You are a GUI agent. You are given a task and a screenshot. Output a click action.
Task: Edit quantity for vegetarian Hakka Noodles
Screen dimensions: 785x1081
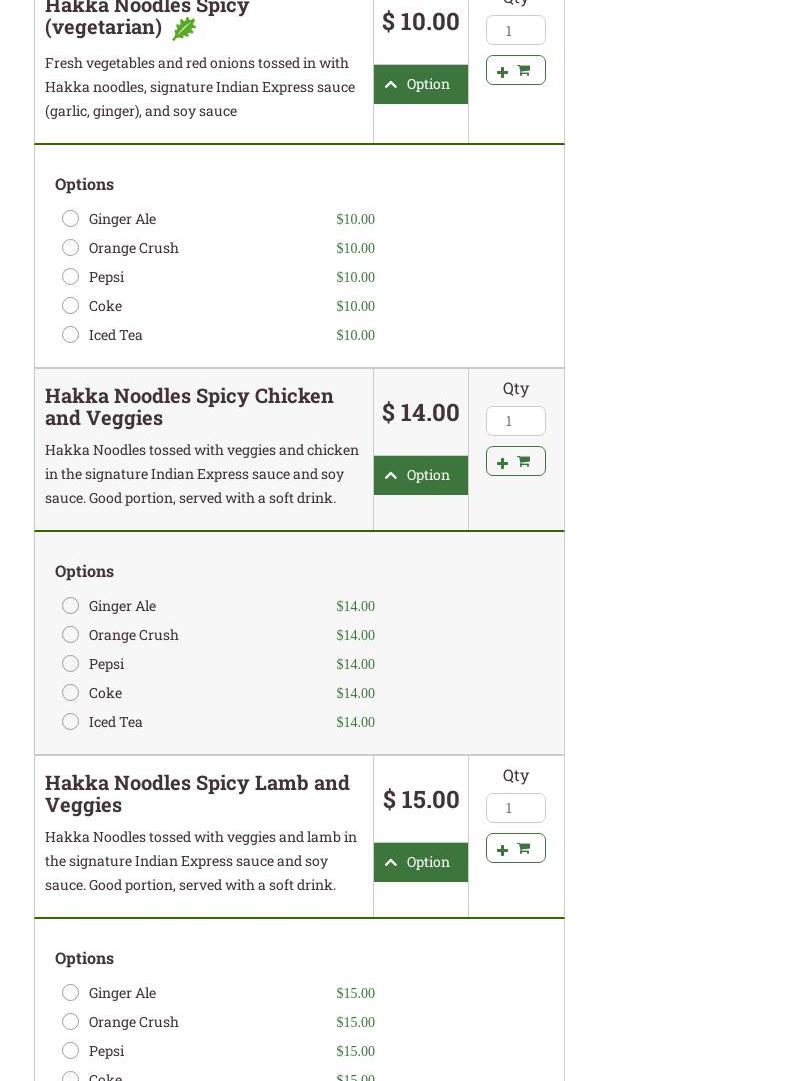[515, 30]
